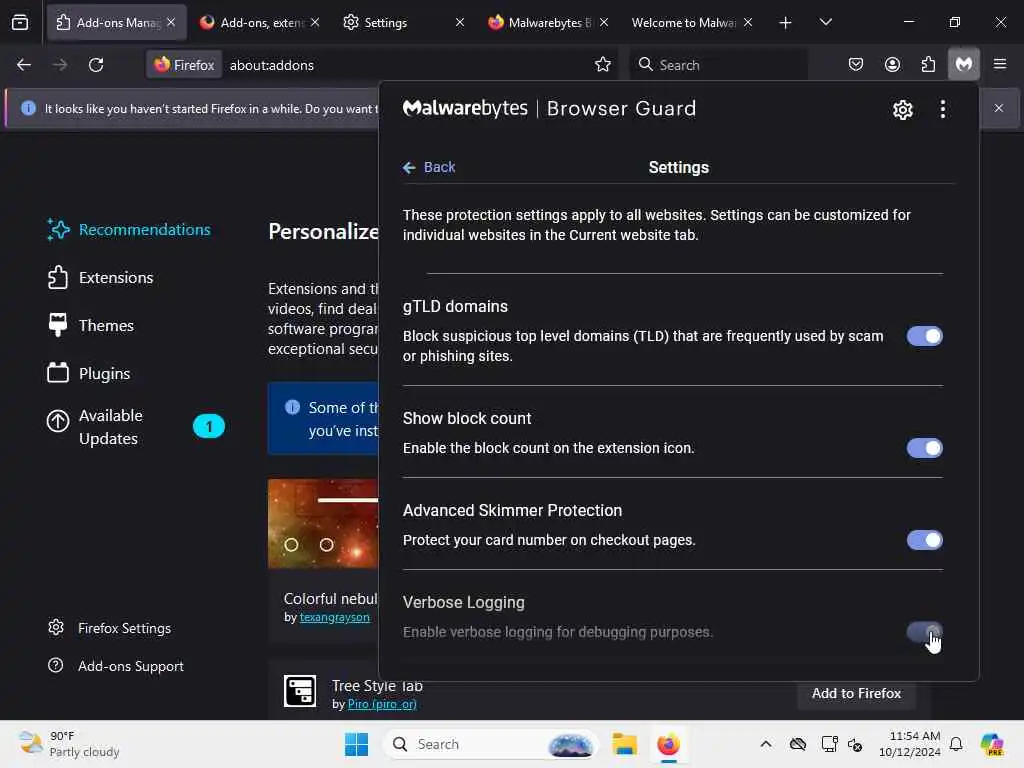Screen dimensions: 1024x768
Task: Open Firefox Settings link in sidebar
Action: click(x=109, y=628)
